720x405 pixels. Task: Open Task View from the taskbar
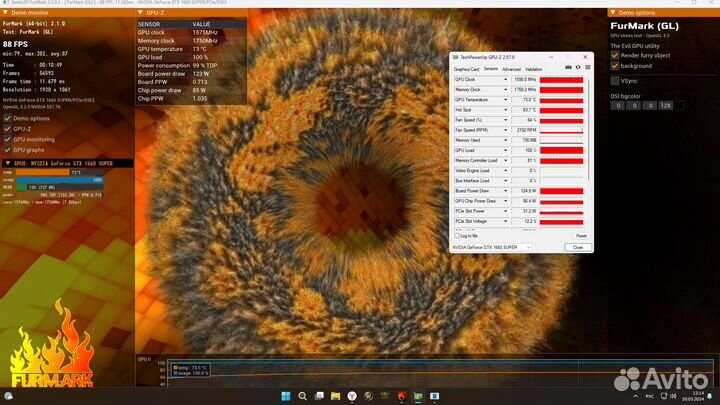click(319, 396)
